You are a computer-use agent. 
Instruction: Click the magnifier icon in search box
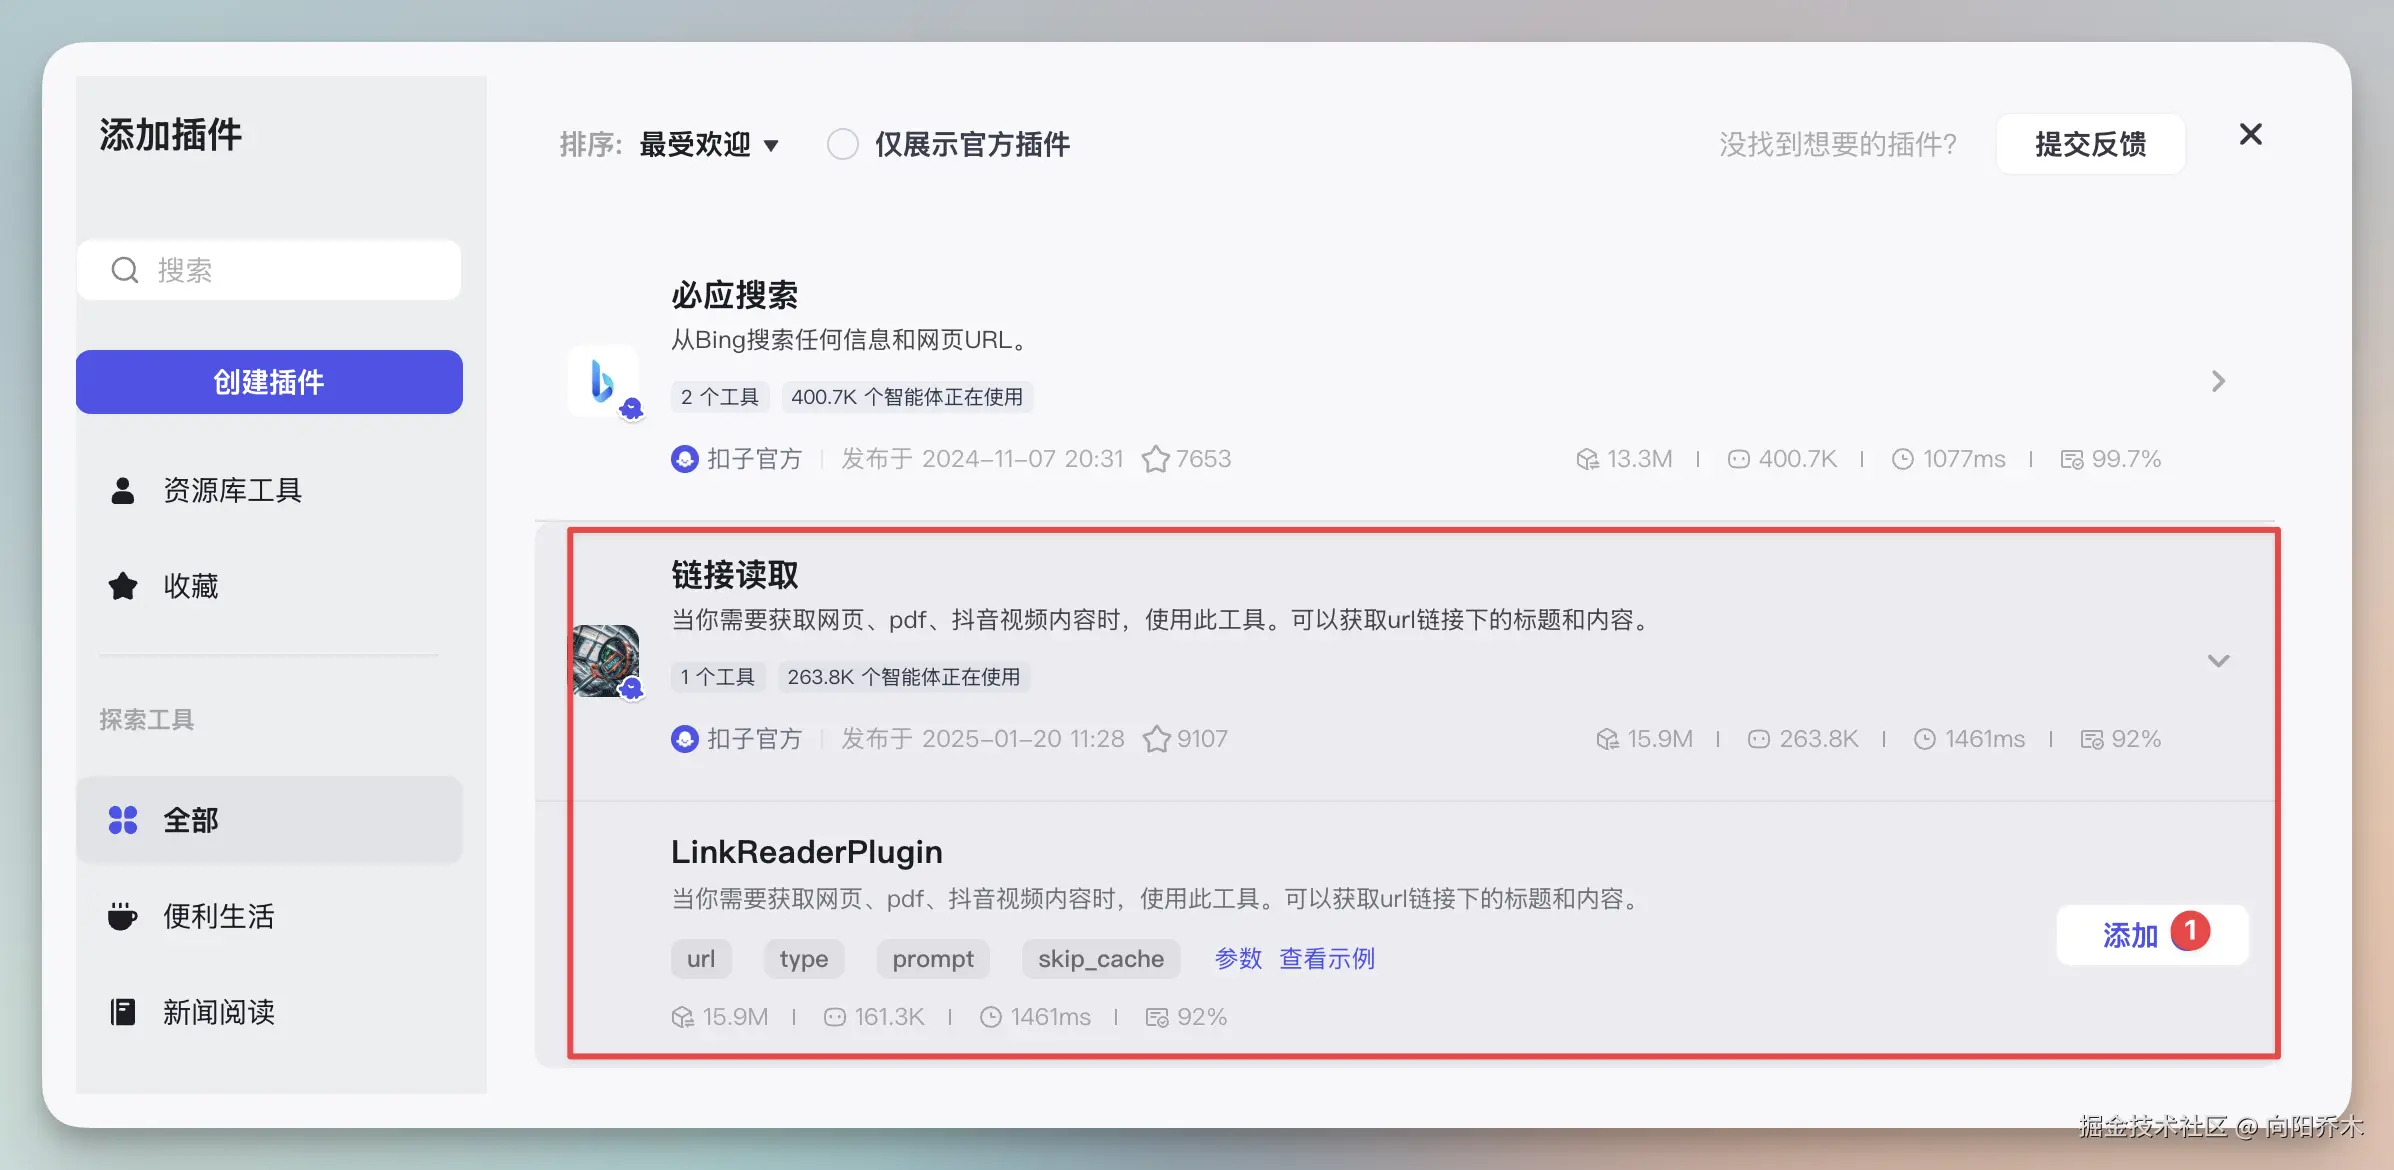click(125, 270)
